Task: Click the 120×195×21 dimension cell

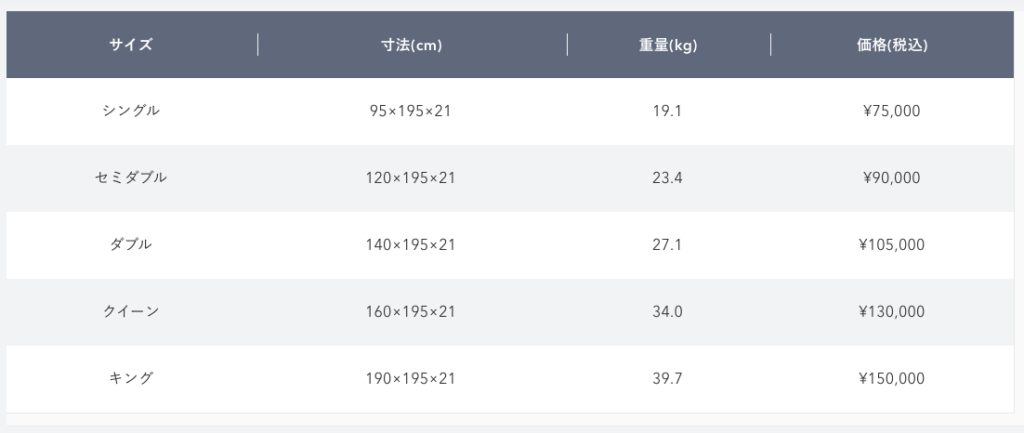Action: pyautogui.click(x=411, y=178)
